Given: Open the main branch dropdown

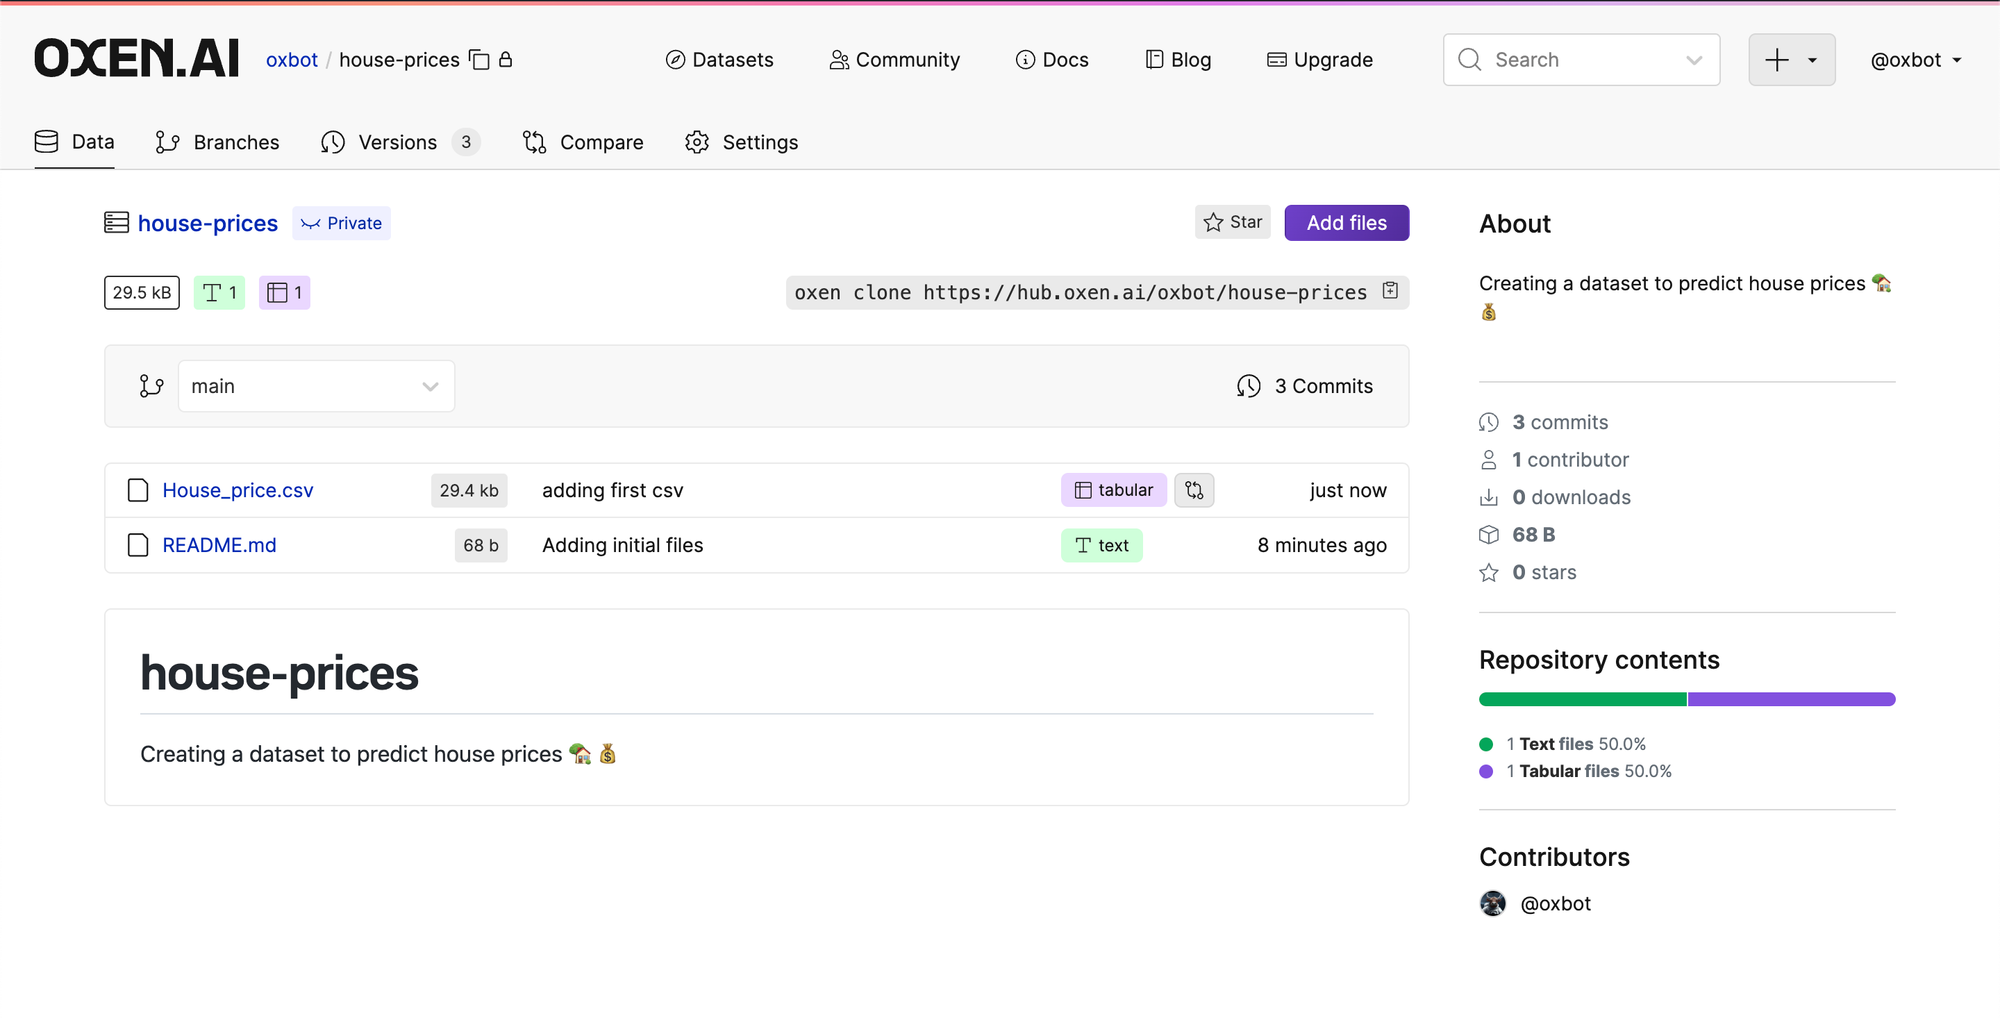Looking at the screenshot, I should (x=316, y=386).
